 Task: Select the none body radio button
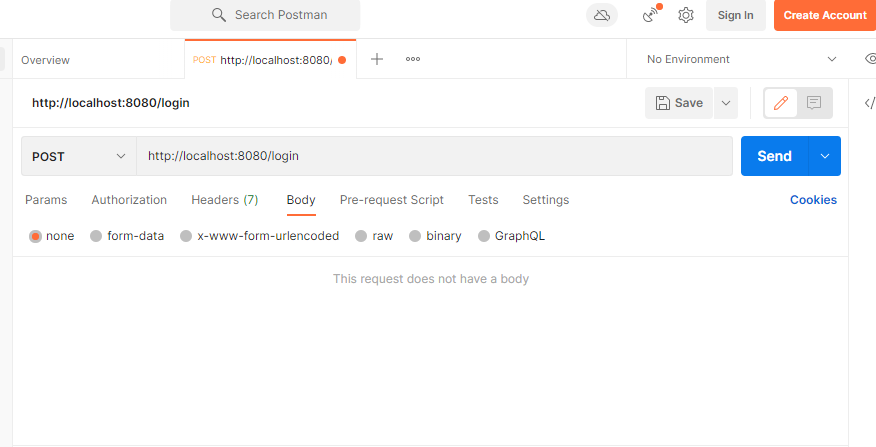point(35,236)
